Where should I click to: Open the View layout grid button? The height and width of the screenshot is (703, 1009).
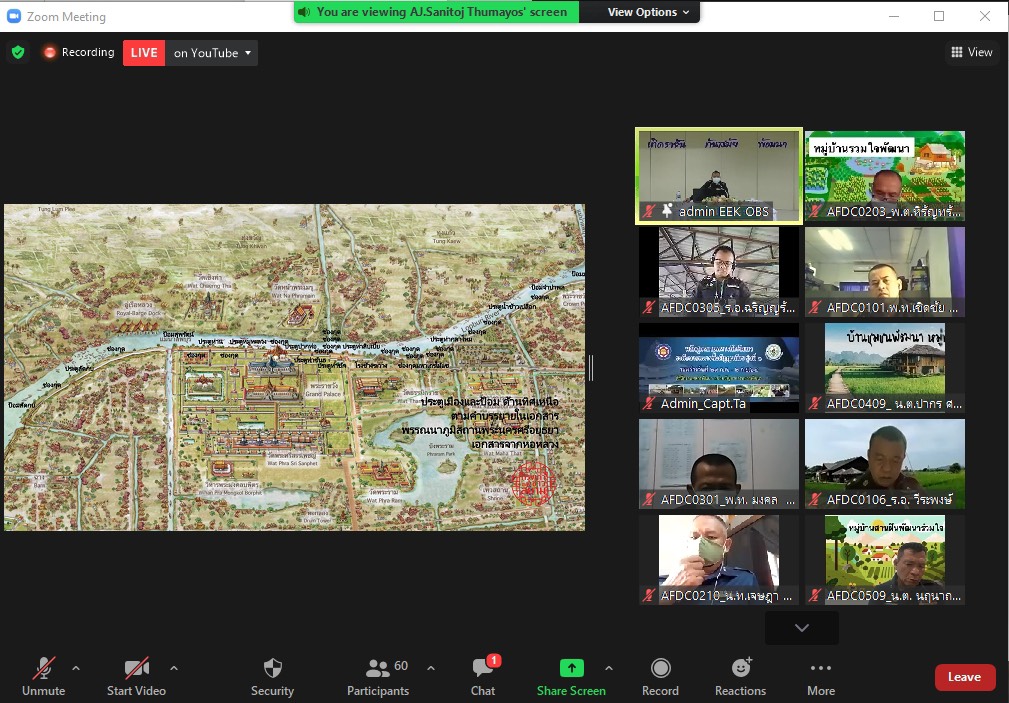[x=972, y=52]
